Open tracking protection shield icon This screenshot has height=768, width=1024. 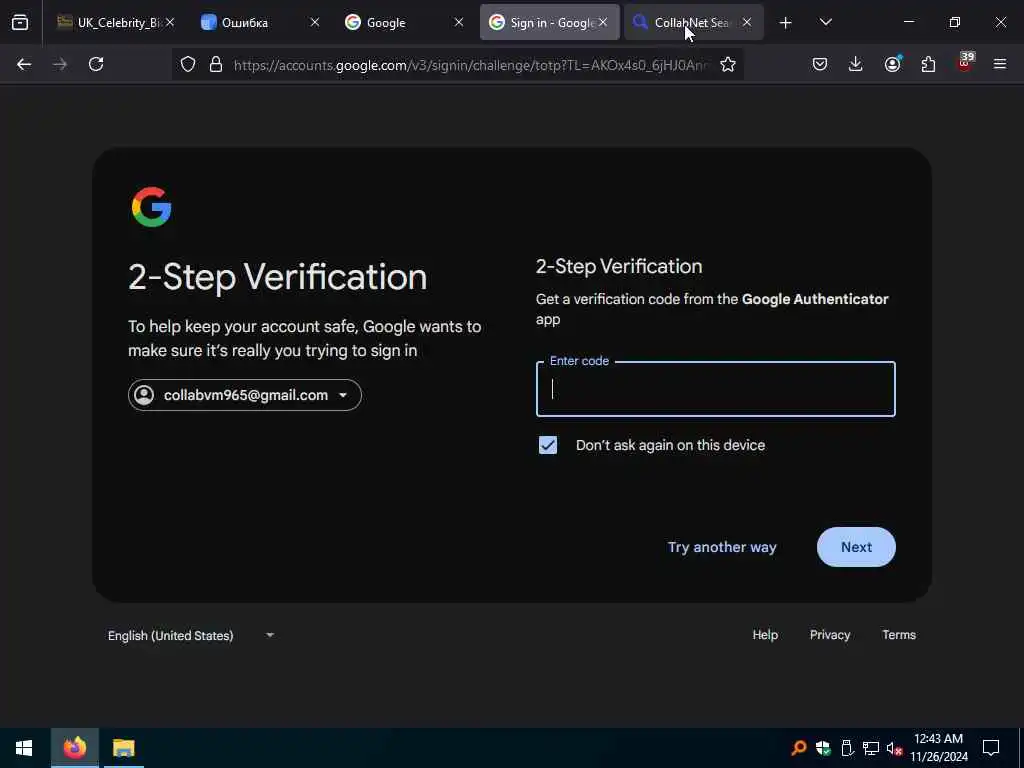[188, 64]
